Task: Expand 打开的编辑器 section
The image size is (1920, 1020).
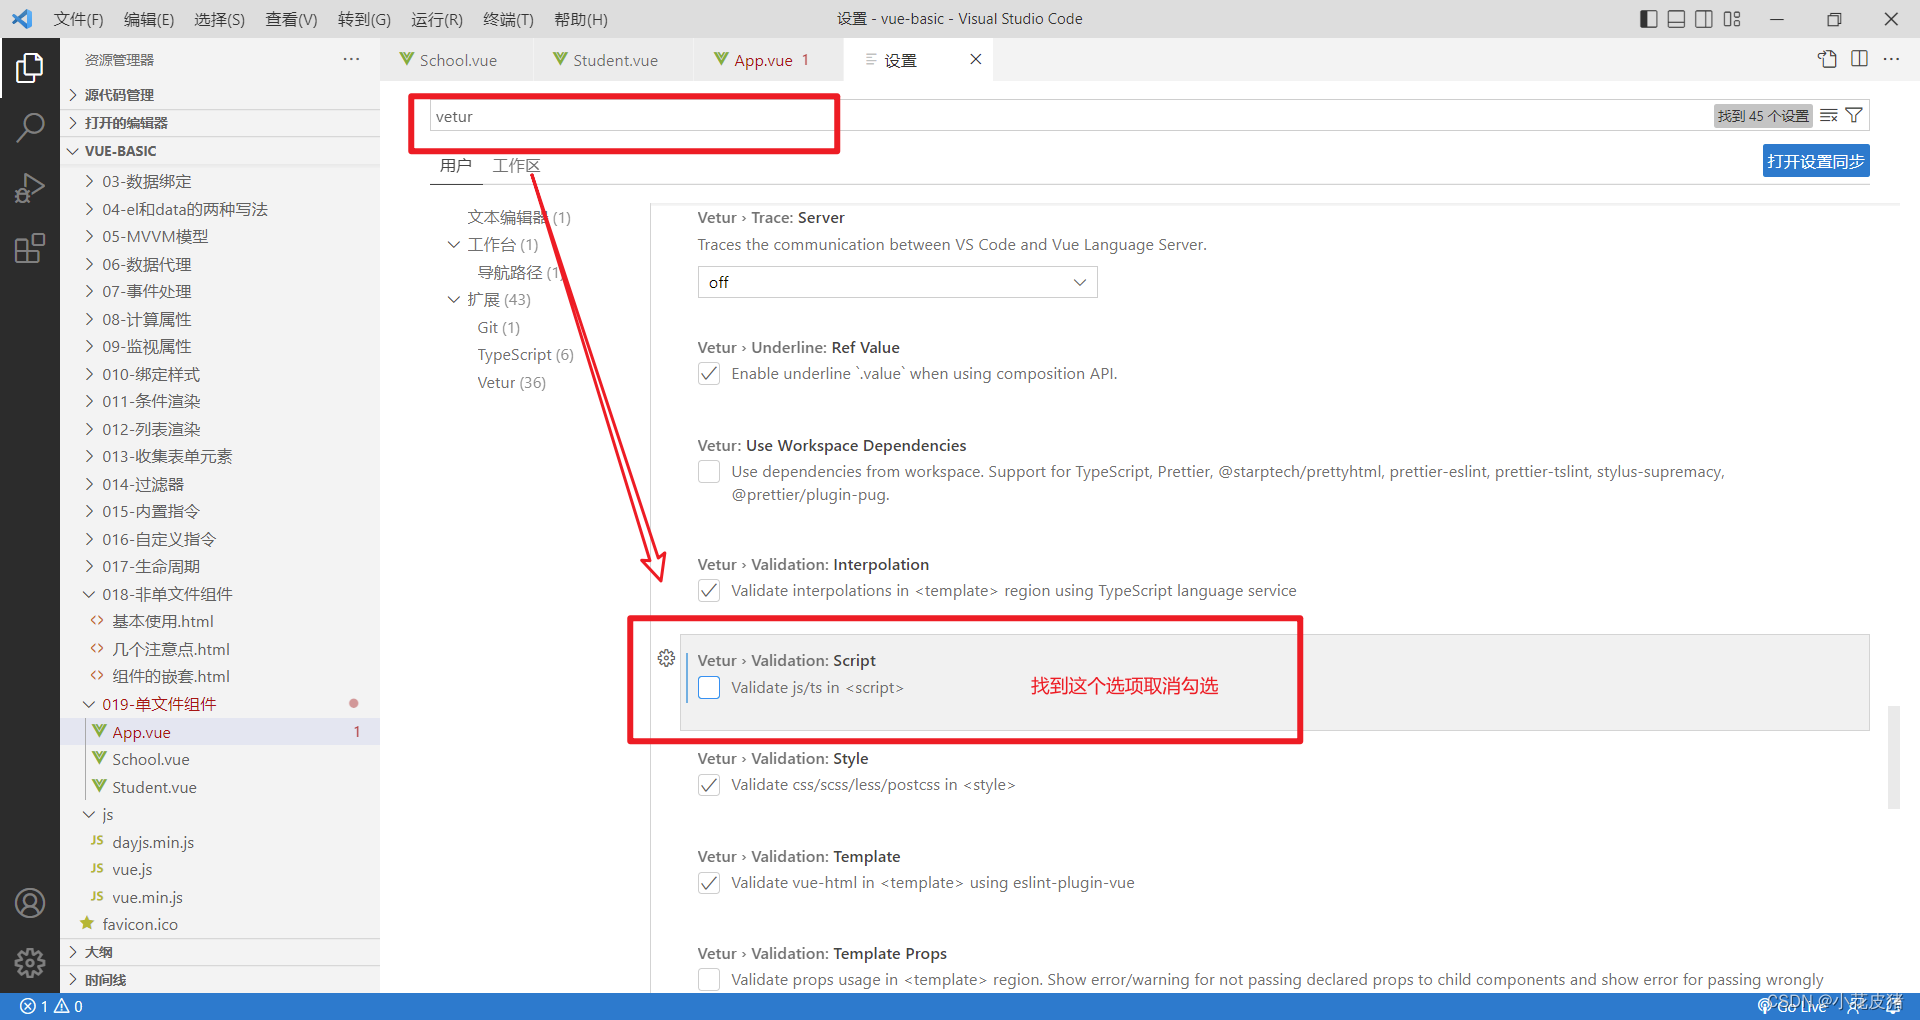Action: [220, 123]
